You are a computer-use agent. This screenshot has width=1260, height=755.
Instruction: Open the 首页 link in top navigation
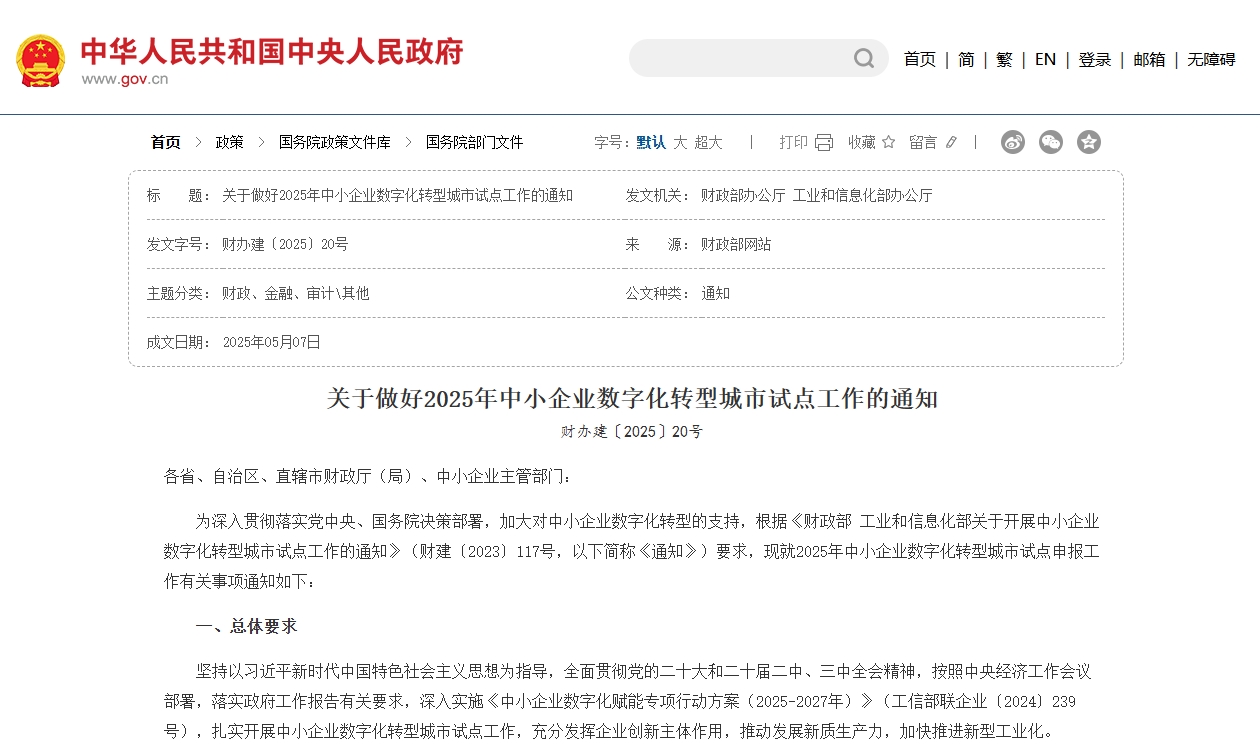pos(919,60)
